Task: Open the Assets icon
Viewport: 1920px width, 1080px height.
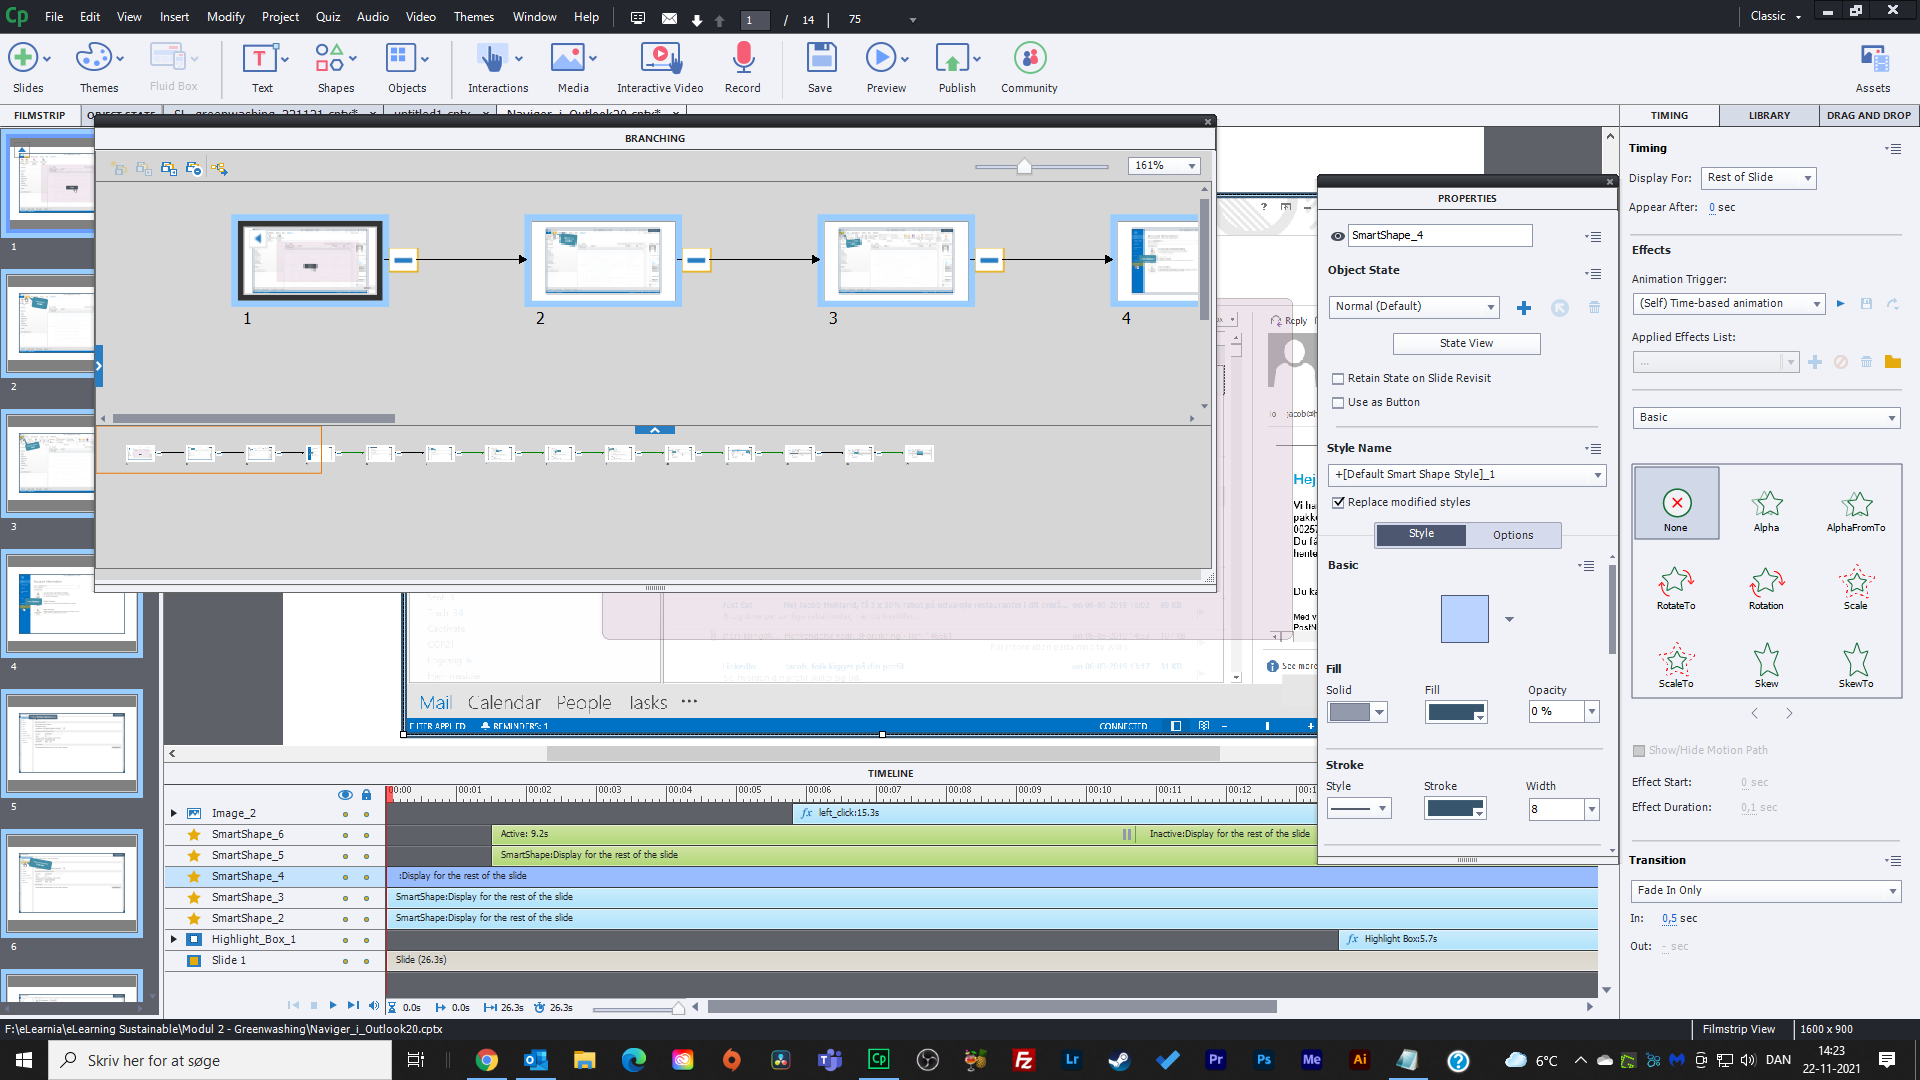Action: (x=1873, y=58)
